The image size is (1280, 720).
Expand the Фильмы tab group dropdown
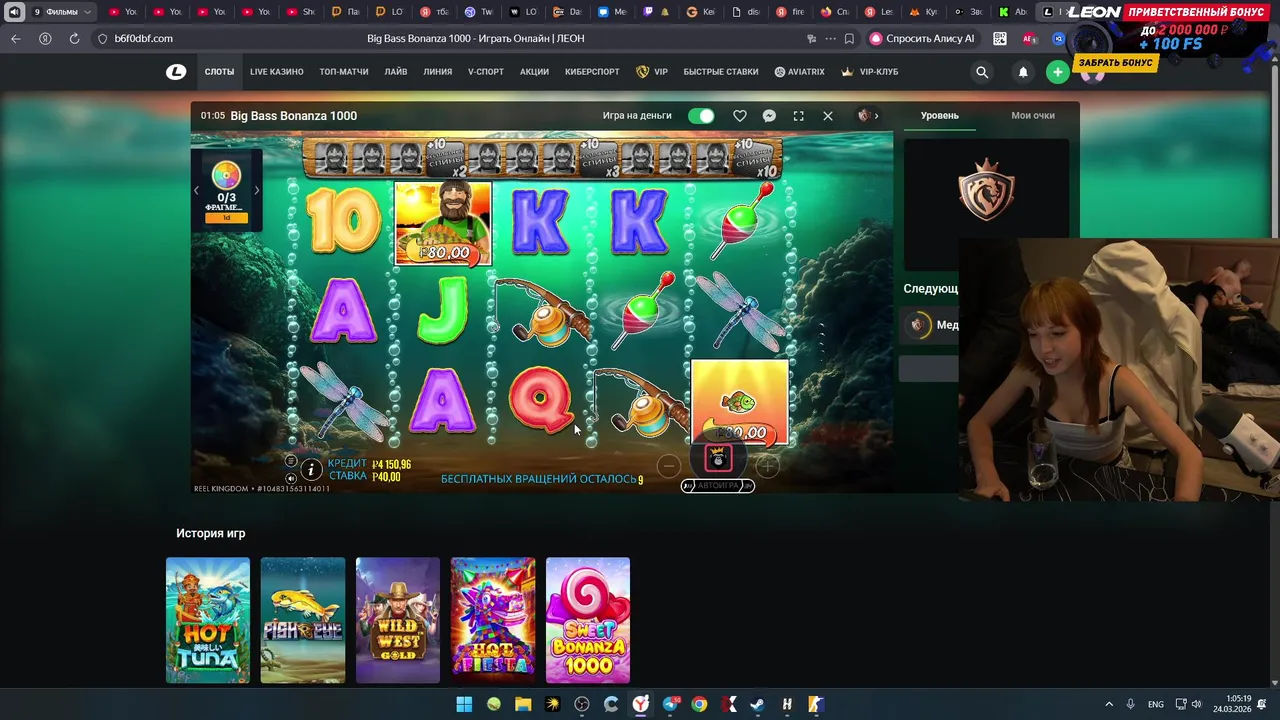click(x=88, y=12)
